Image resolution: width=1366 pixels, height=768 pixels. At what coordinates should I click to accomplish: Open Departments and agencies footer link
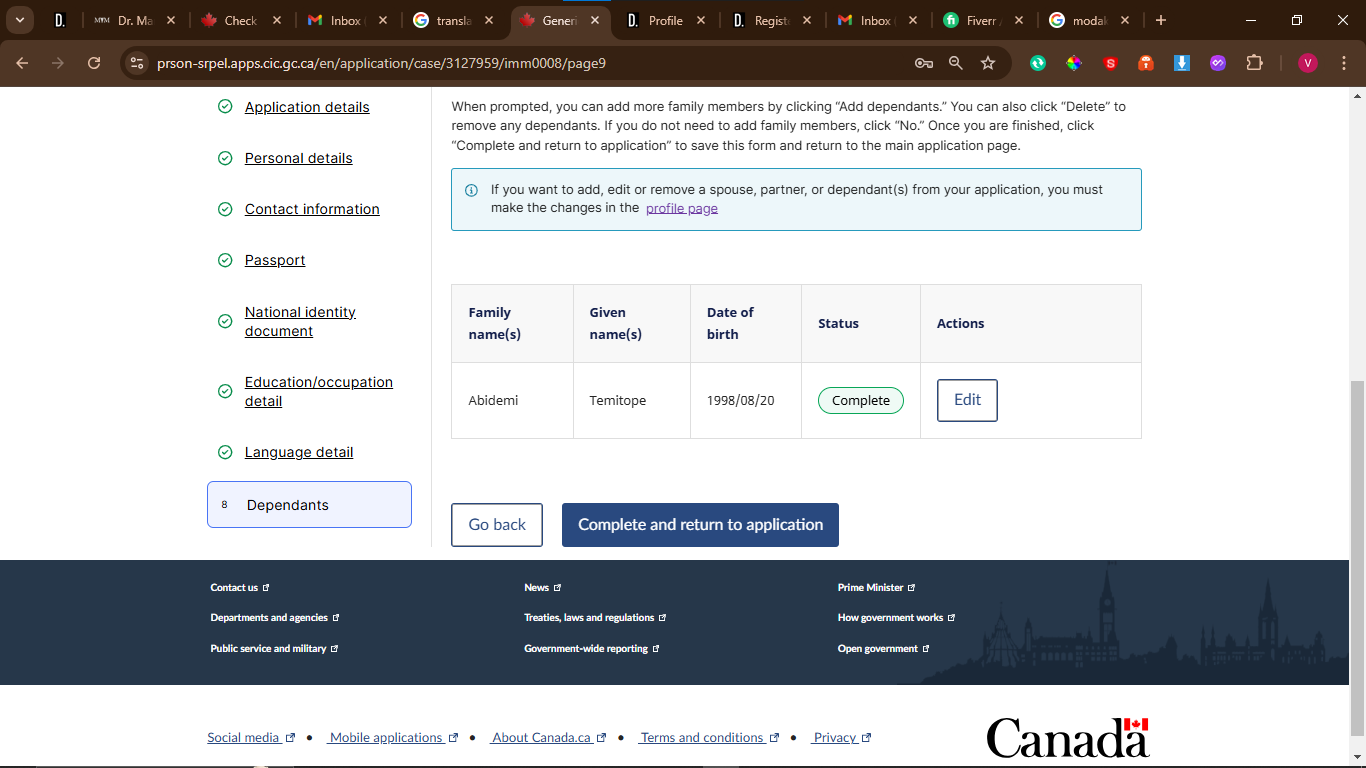pos(275,618)
